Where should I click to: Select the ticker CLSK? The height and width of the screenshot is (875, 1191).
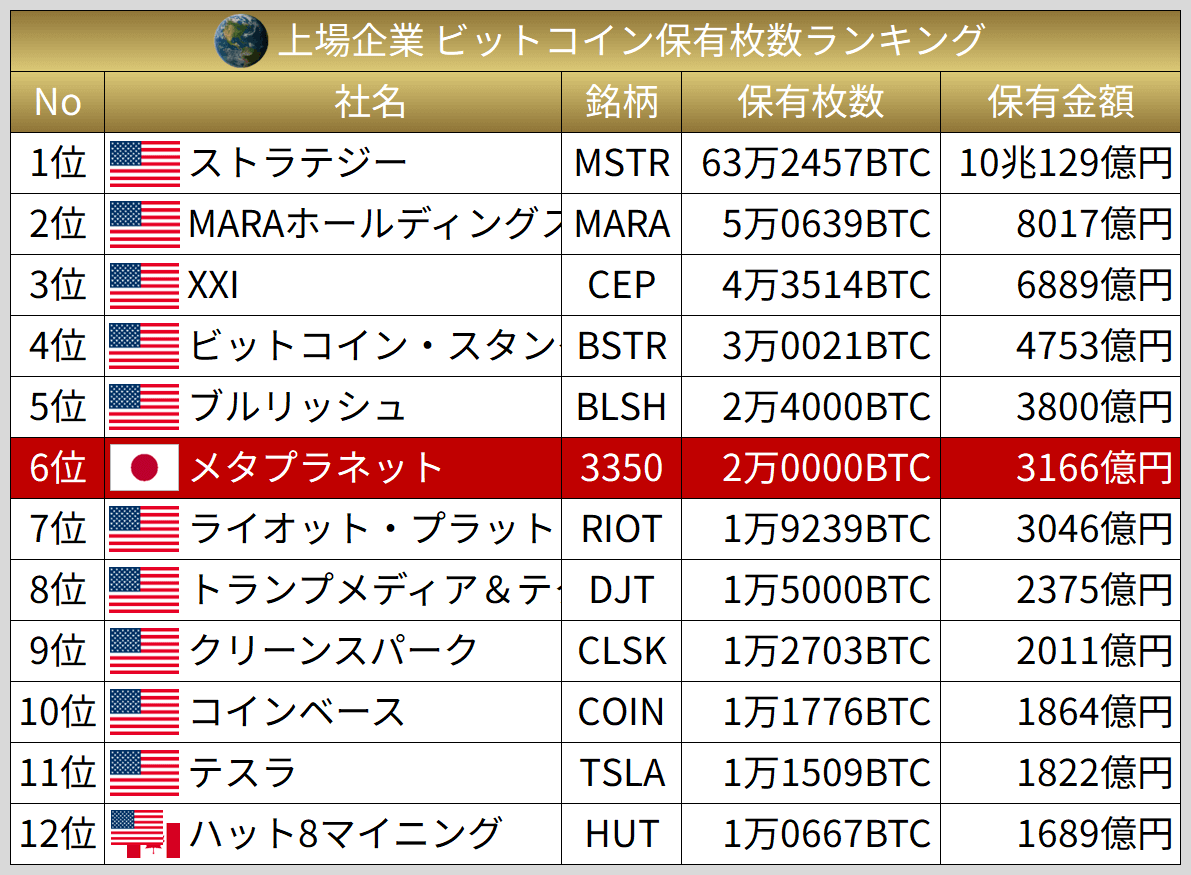point(621,651)
